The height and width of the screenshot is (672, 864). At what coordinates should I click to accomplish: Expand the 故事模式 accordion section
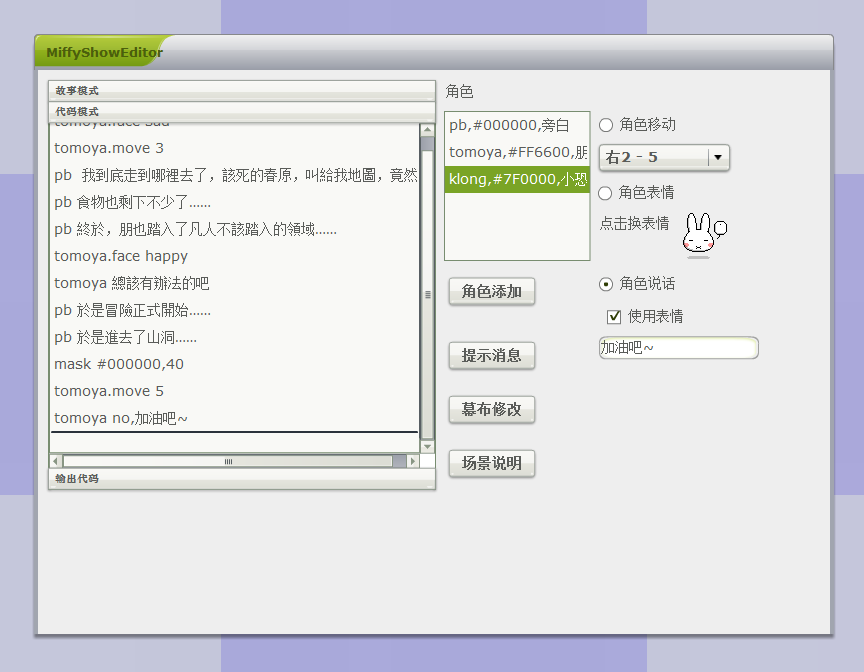coord(242,91)
